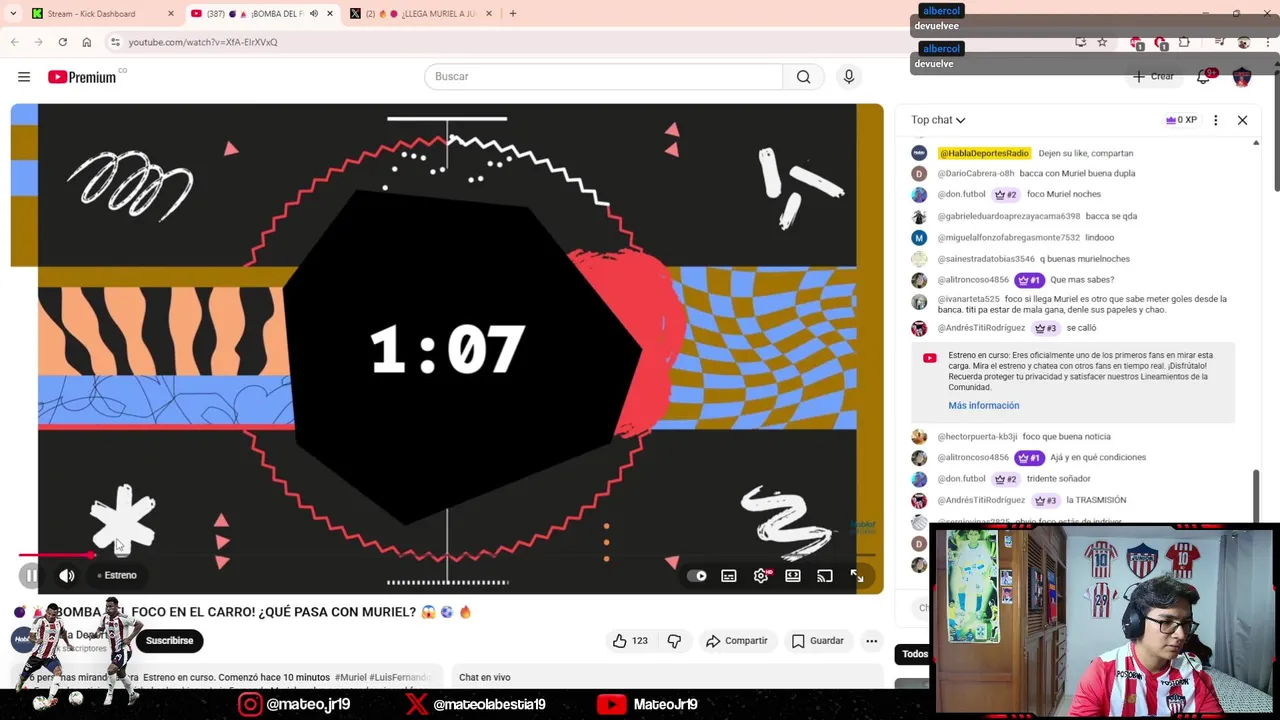Click chat message 'tridente soñador'
The image size is (1280, 720).
coord(1058,479)
